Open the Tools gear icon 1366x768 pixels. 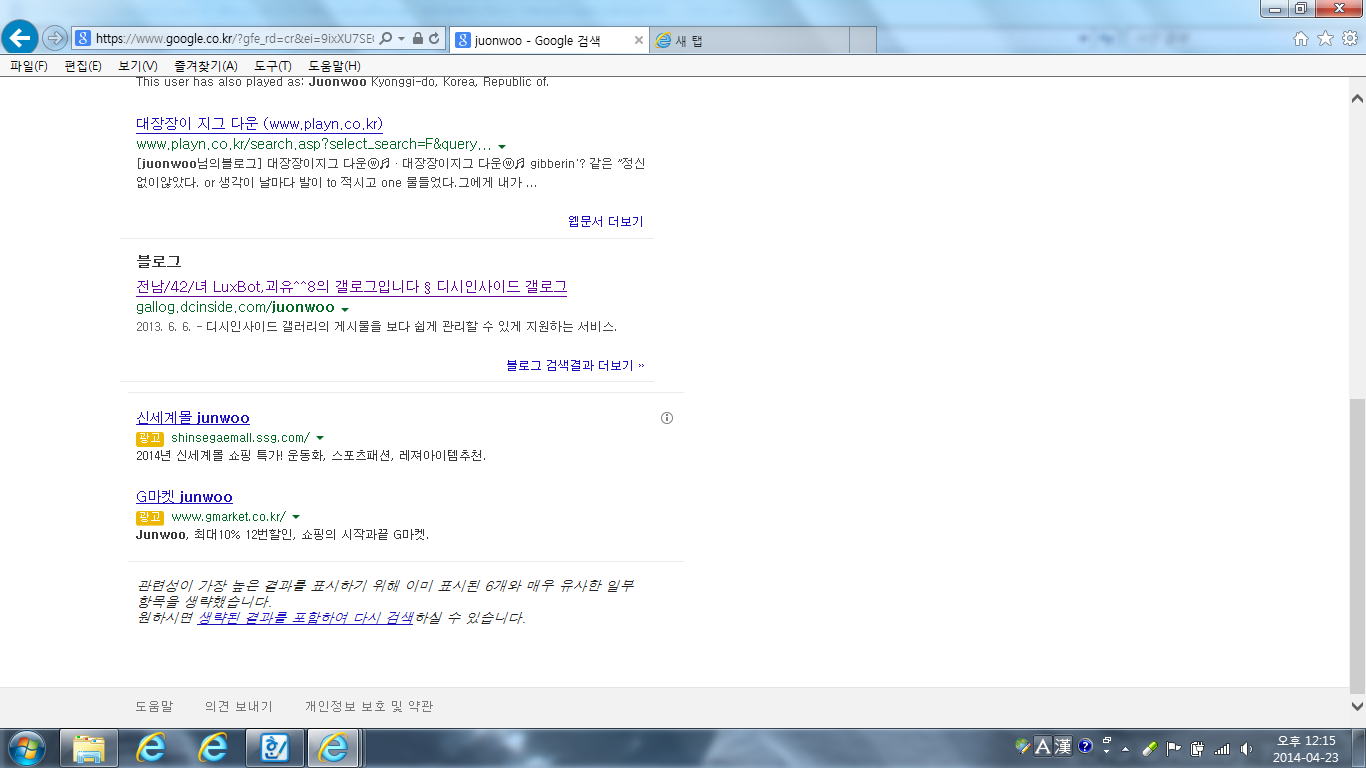[x=1349, y=39]
